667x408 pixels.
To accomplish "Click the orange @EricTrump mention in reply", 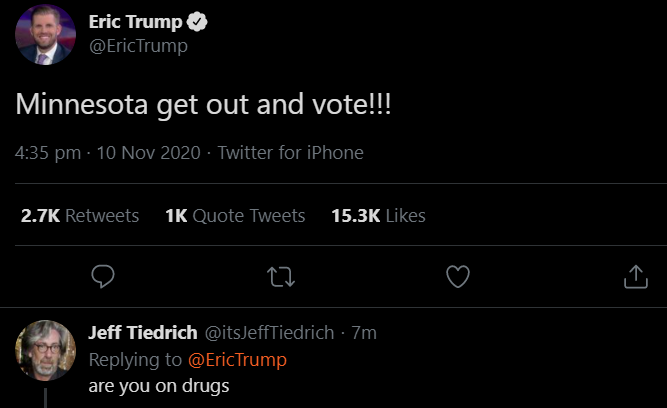I will pyautogui.click(x=237, y=359).
